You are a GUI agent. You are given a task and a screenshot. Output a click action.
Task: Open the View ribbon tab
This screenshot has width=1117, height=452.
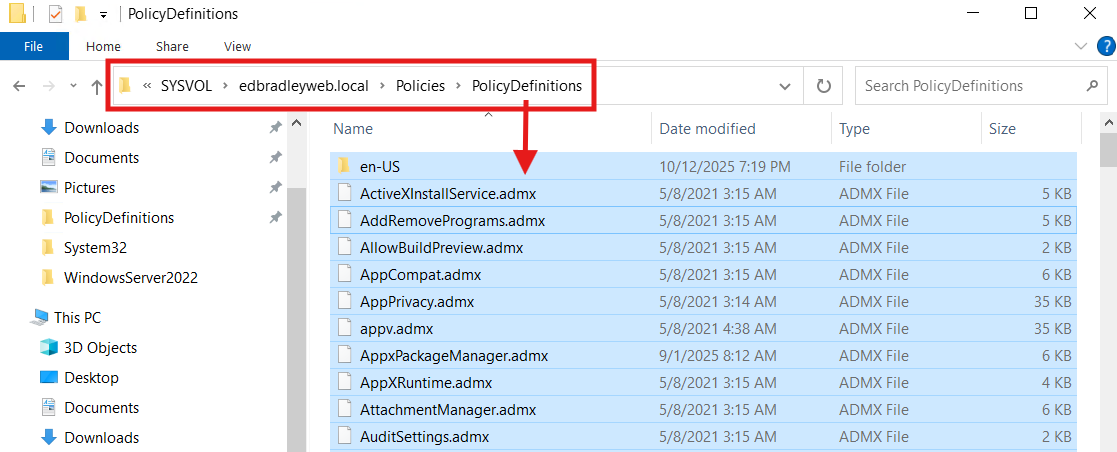coord(237,46)
